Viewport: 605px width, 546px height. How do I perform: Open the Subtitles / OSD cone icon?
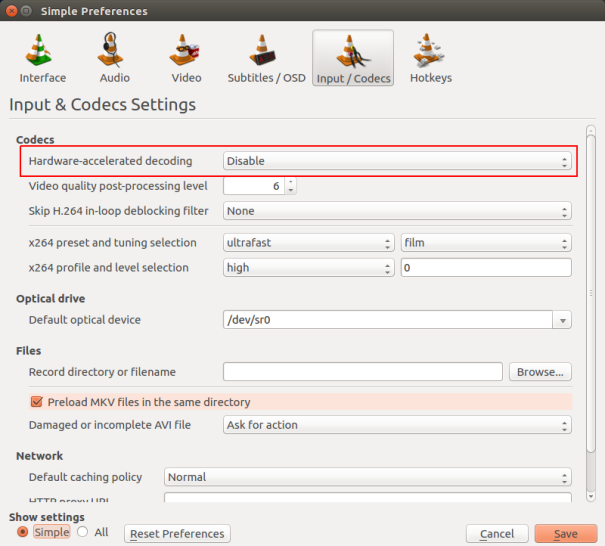point(262,49)
